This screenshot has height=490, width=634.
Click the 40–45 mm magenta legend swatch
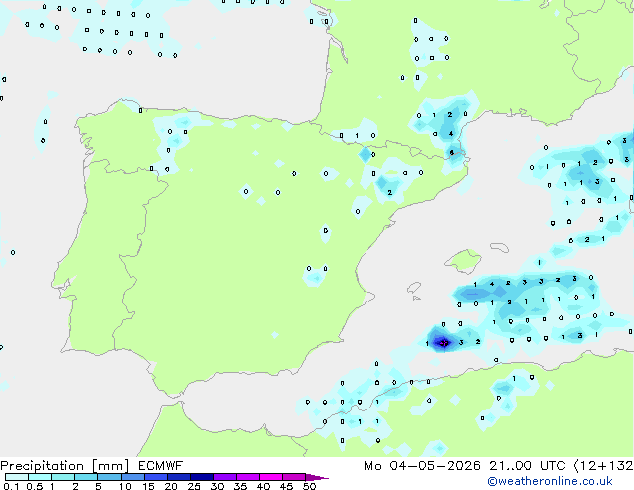pyautogui.click(x=271, y=477)
